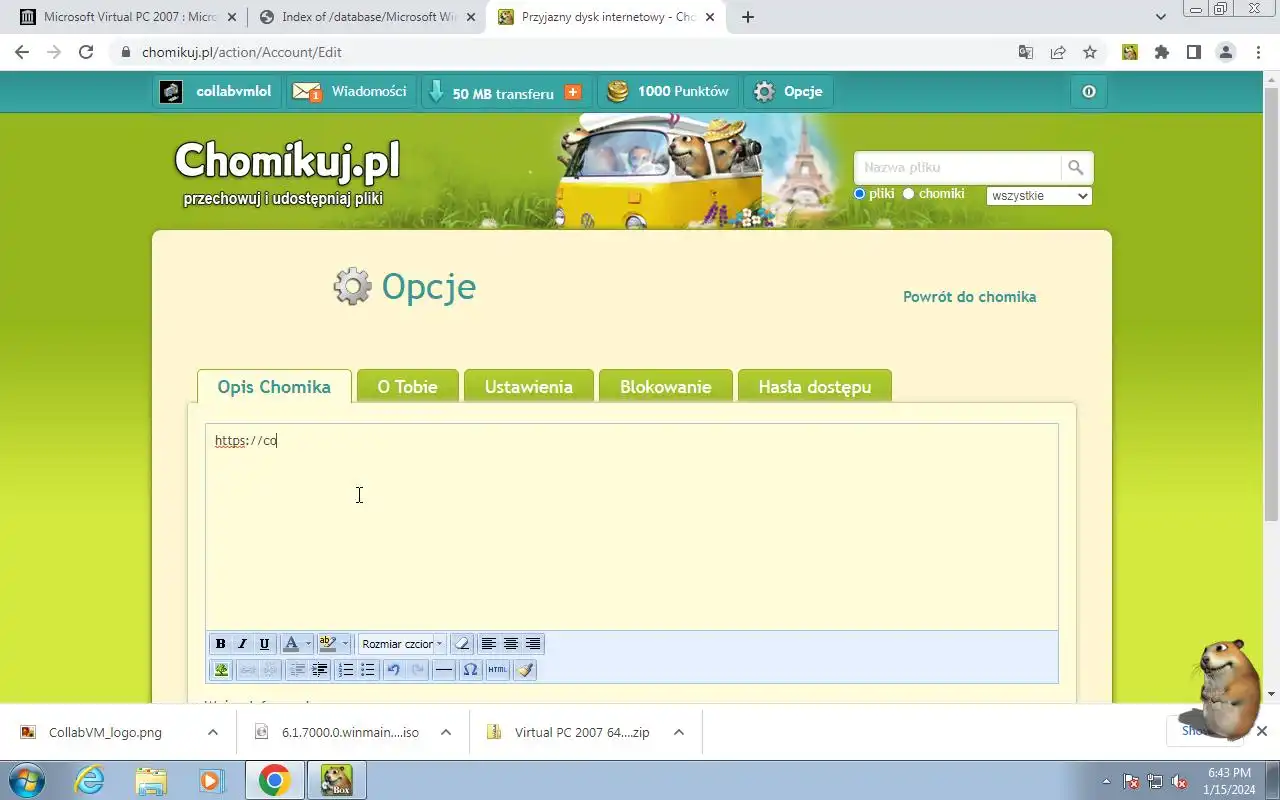This screenshot has height=800, width=1280.
Task: Open the wszystkie file type dropdown
Action: click(x=1039, y=196)
